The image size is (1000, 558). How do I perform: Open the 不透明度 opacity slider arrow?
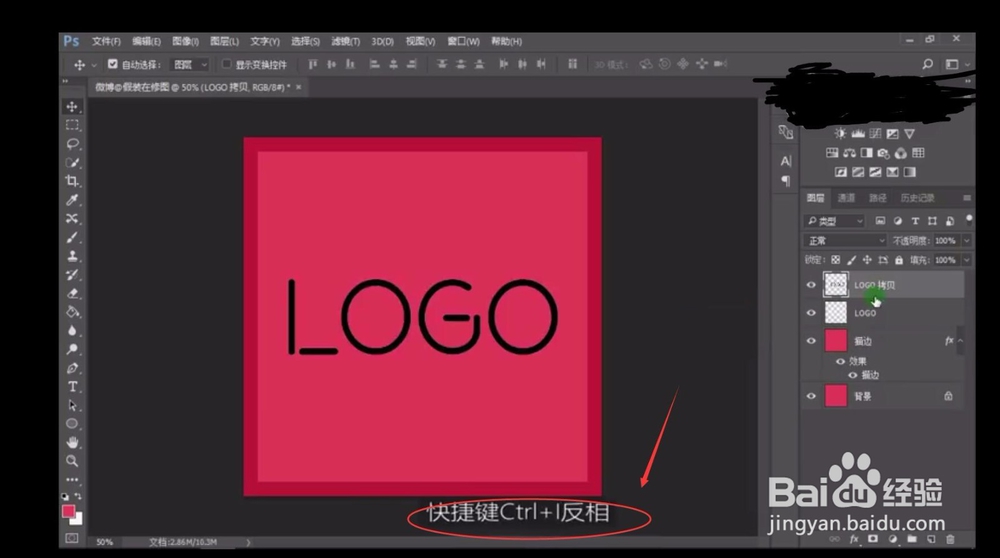[x=967, y=240]
